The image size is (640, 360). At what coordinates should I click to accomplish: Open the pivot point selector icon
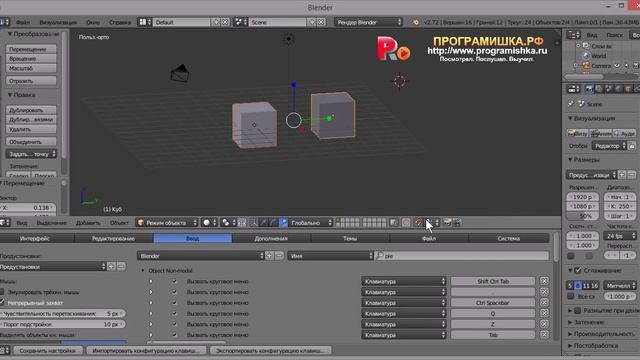tap(228, 222)
